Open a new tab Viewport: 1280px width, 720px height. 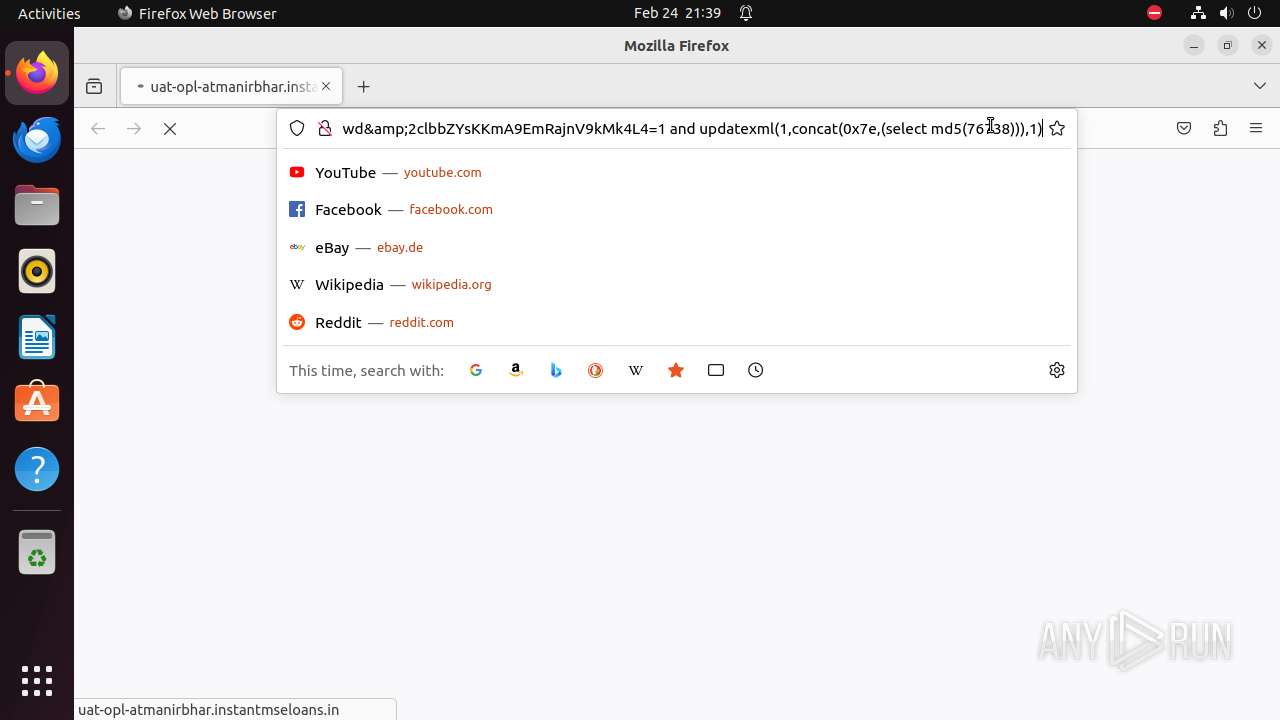tap(364, 86)
